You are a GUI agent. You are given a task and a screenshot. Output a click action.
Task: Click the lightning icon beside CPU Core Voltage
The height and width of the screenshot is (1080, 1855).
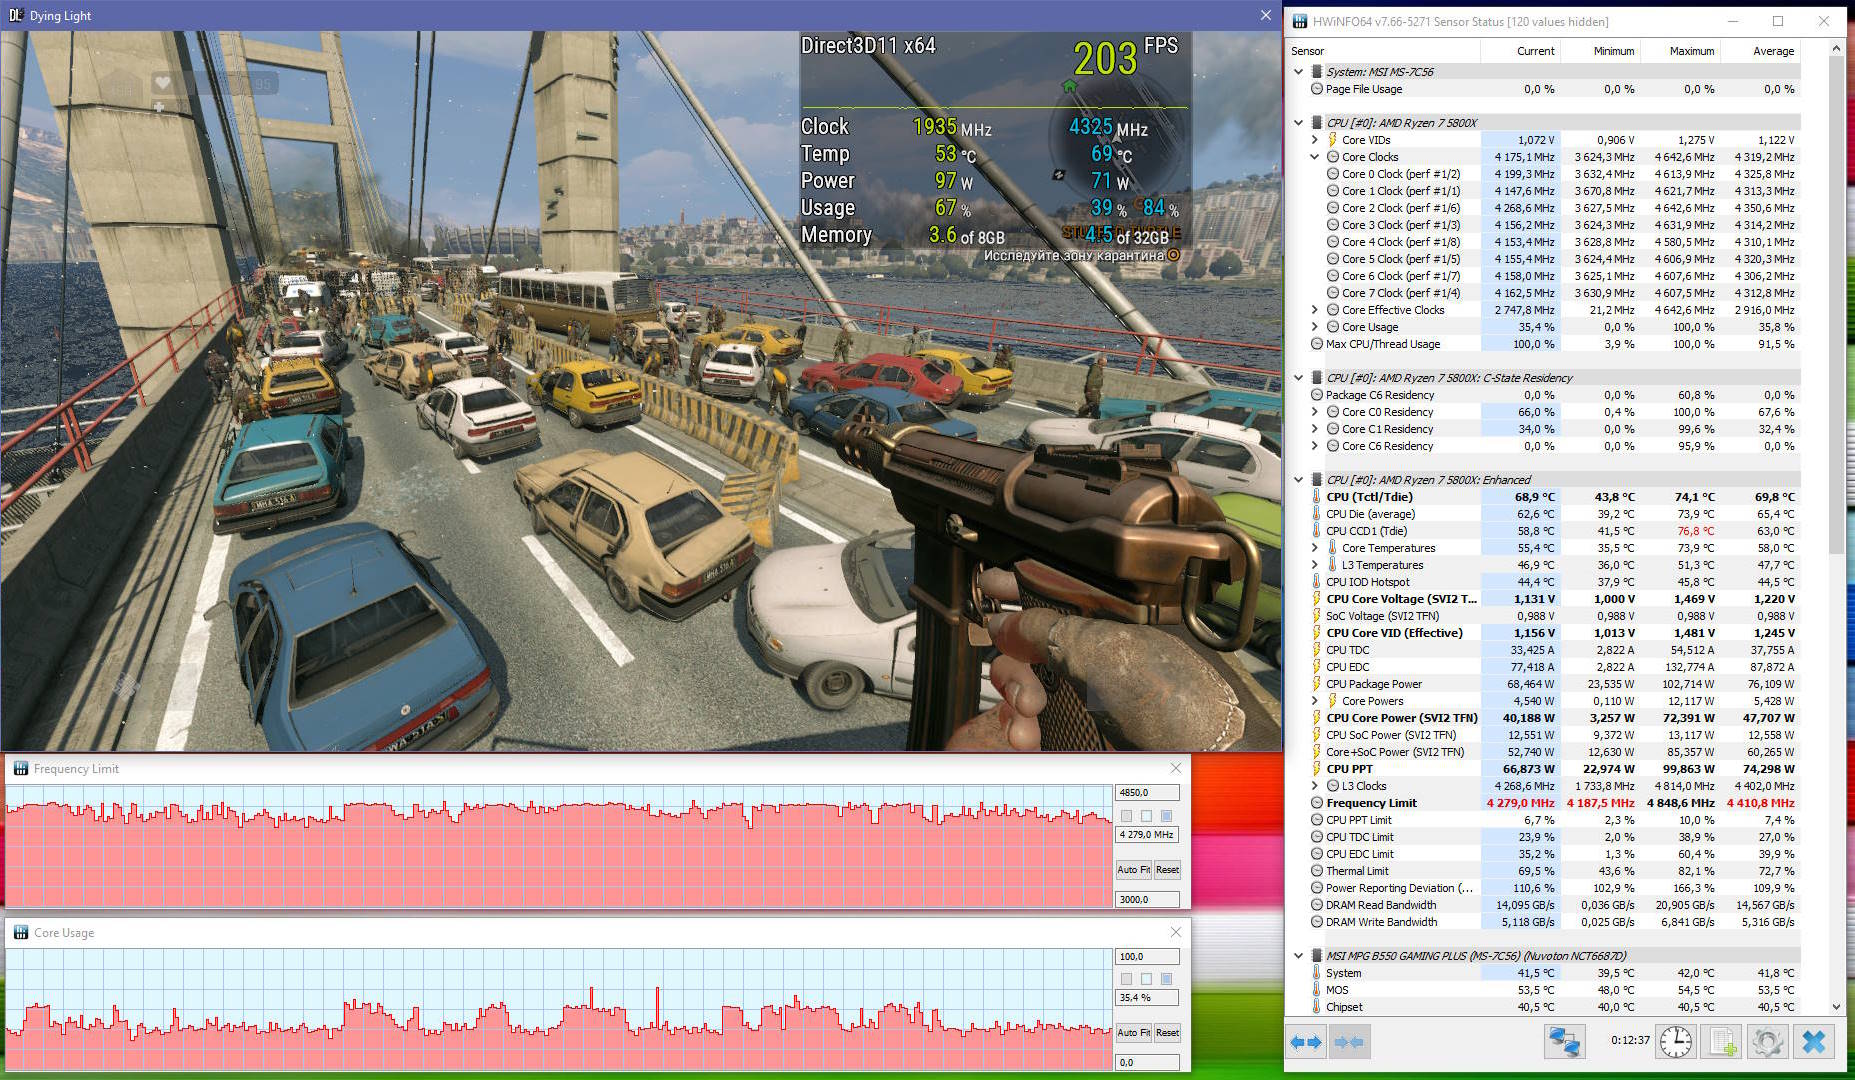pyautogui.click(x=1317, y=599)
